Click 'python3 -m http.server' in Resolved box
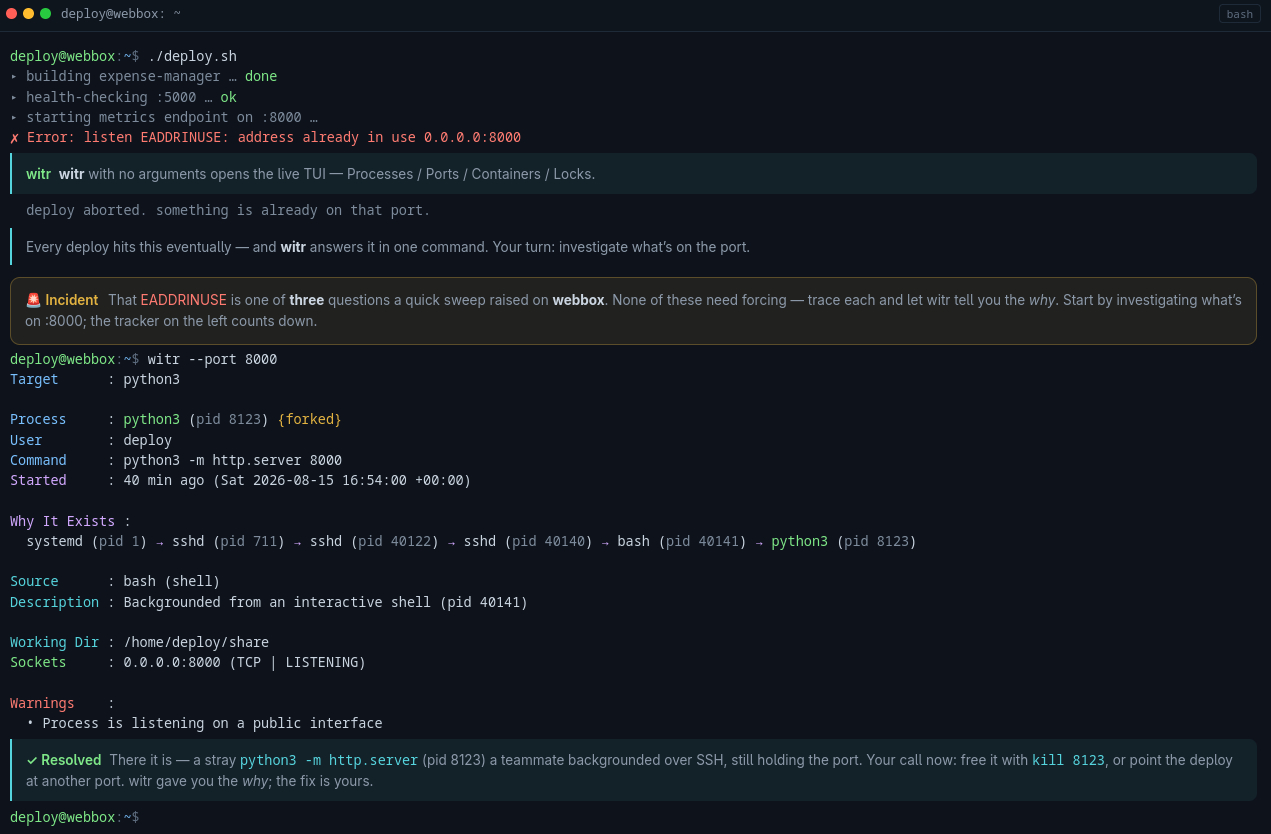 pos(329,760)
